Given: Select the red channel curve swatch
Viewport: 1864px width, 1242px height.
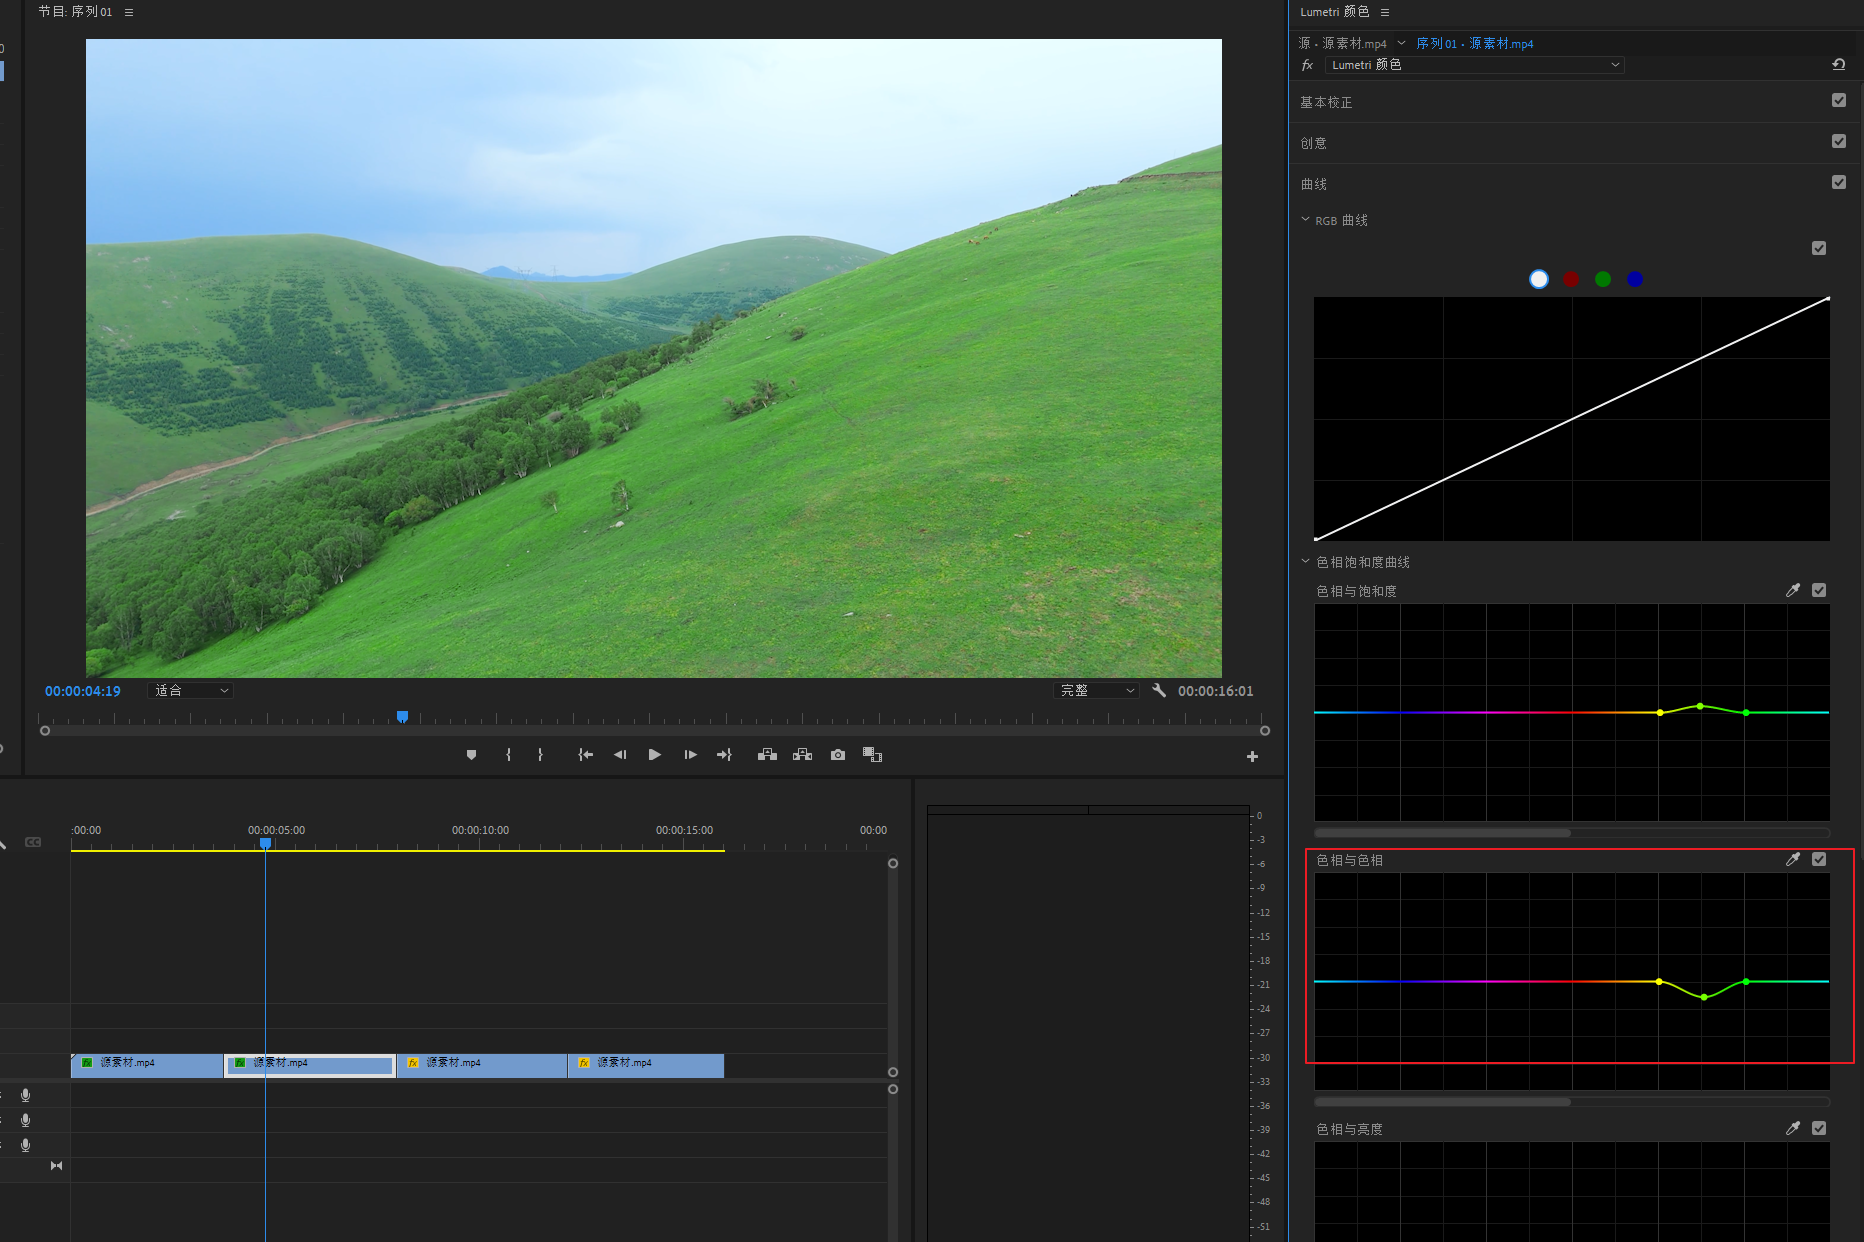Looking at the screenshot, I should pyautogui.click(x=1571, y=280).
